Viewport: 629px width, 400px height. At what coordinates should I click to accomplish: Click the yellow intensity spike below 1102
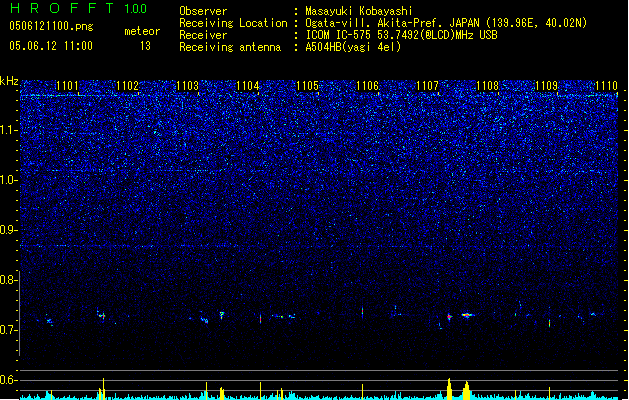click(103, 389)
